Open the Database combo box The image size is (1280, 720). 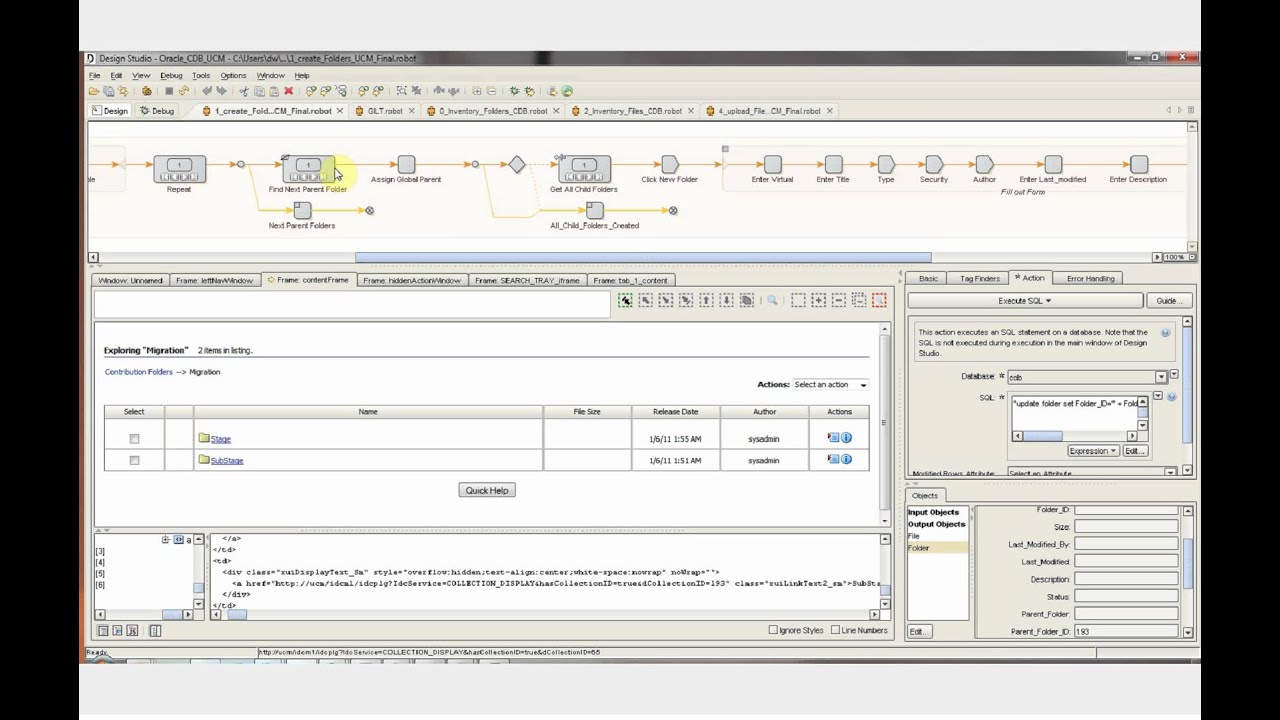click(x=1088, y=377)
